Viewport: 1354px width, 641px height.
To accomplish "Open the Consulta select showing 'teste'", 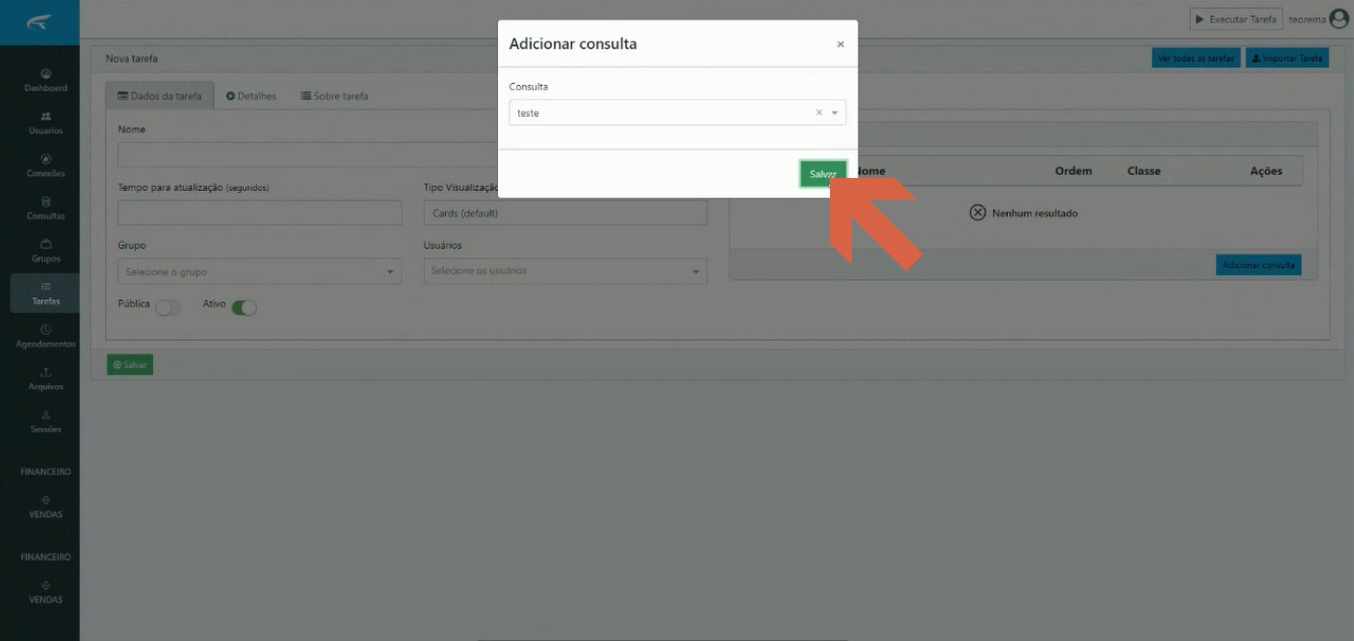I will [677, 113].
